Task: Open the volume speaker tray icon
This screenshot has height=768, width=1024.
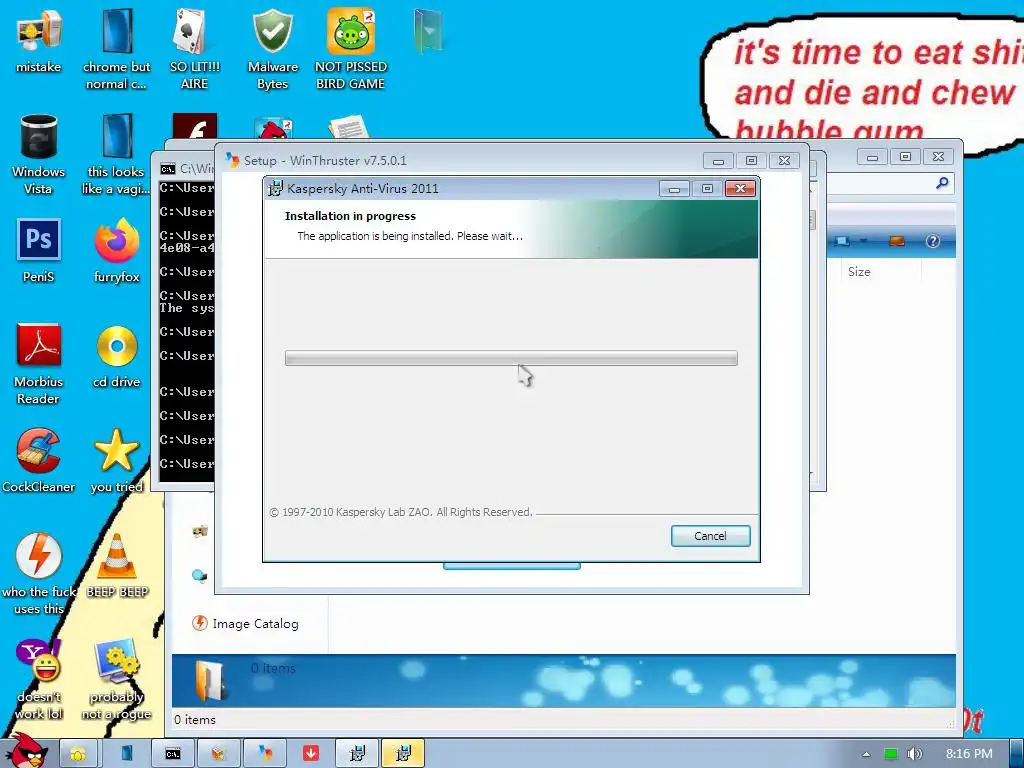Action: (x=914, y=754)
